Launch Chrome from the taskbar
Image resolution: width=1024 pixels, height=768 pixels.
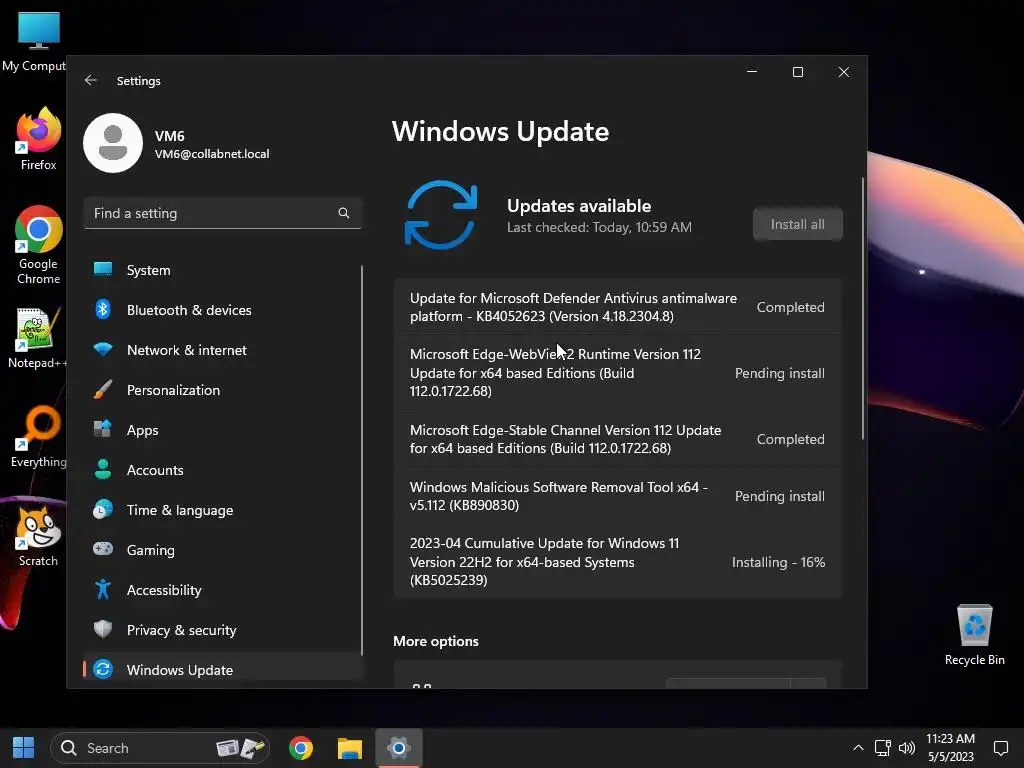click(300, 748)
